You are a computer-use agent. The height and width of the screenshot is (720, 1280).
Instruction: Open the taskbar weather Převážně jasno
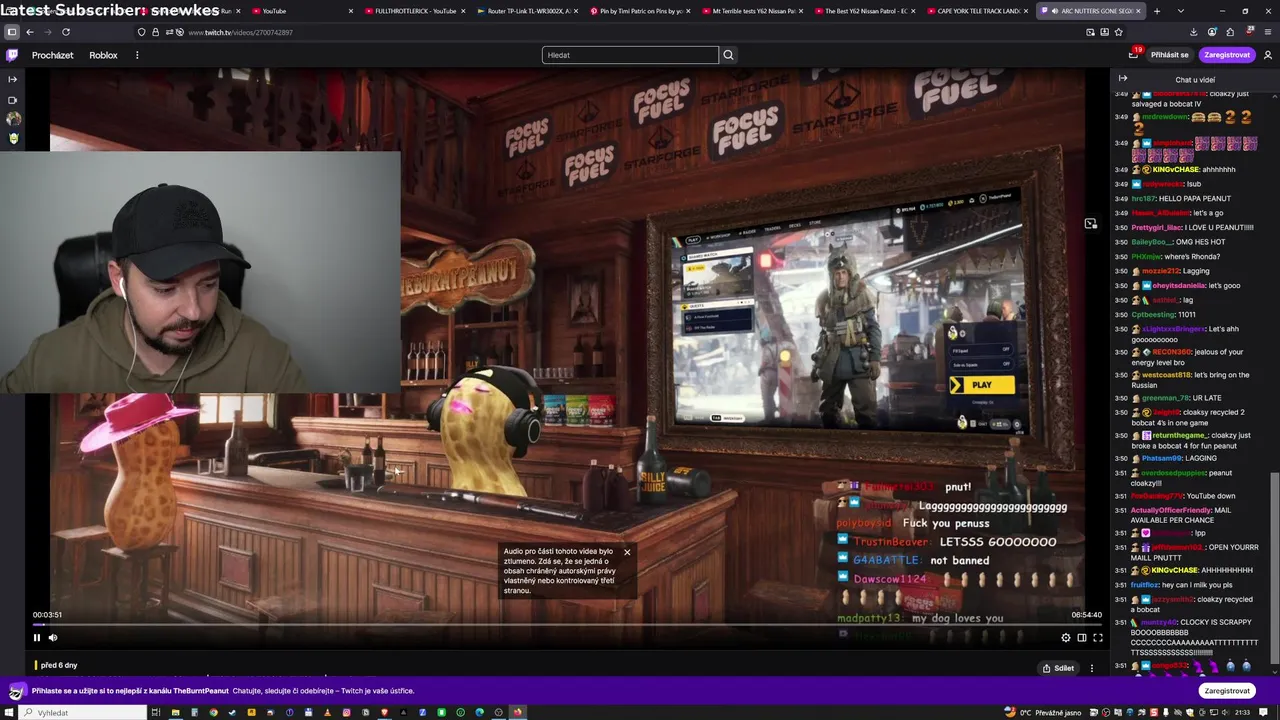point(1043,712)
